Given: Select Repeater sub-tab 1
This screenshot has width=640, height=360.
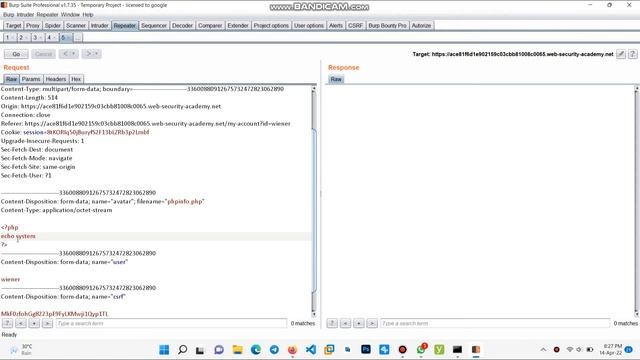Looking at the screenshot, I should [9, 38].
